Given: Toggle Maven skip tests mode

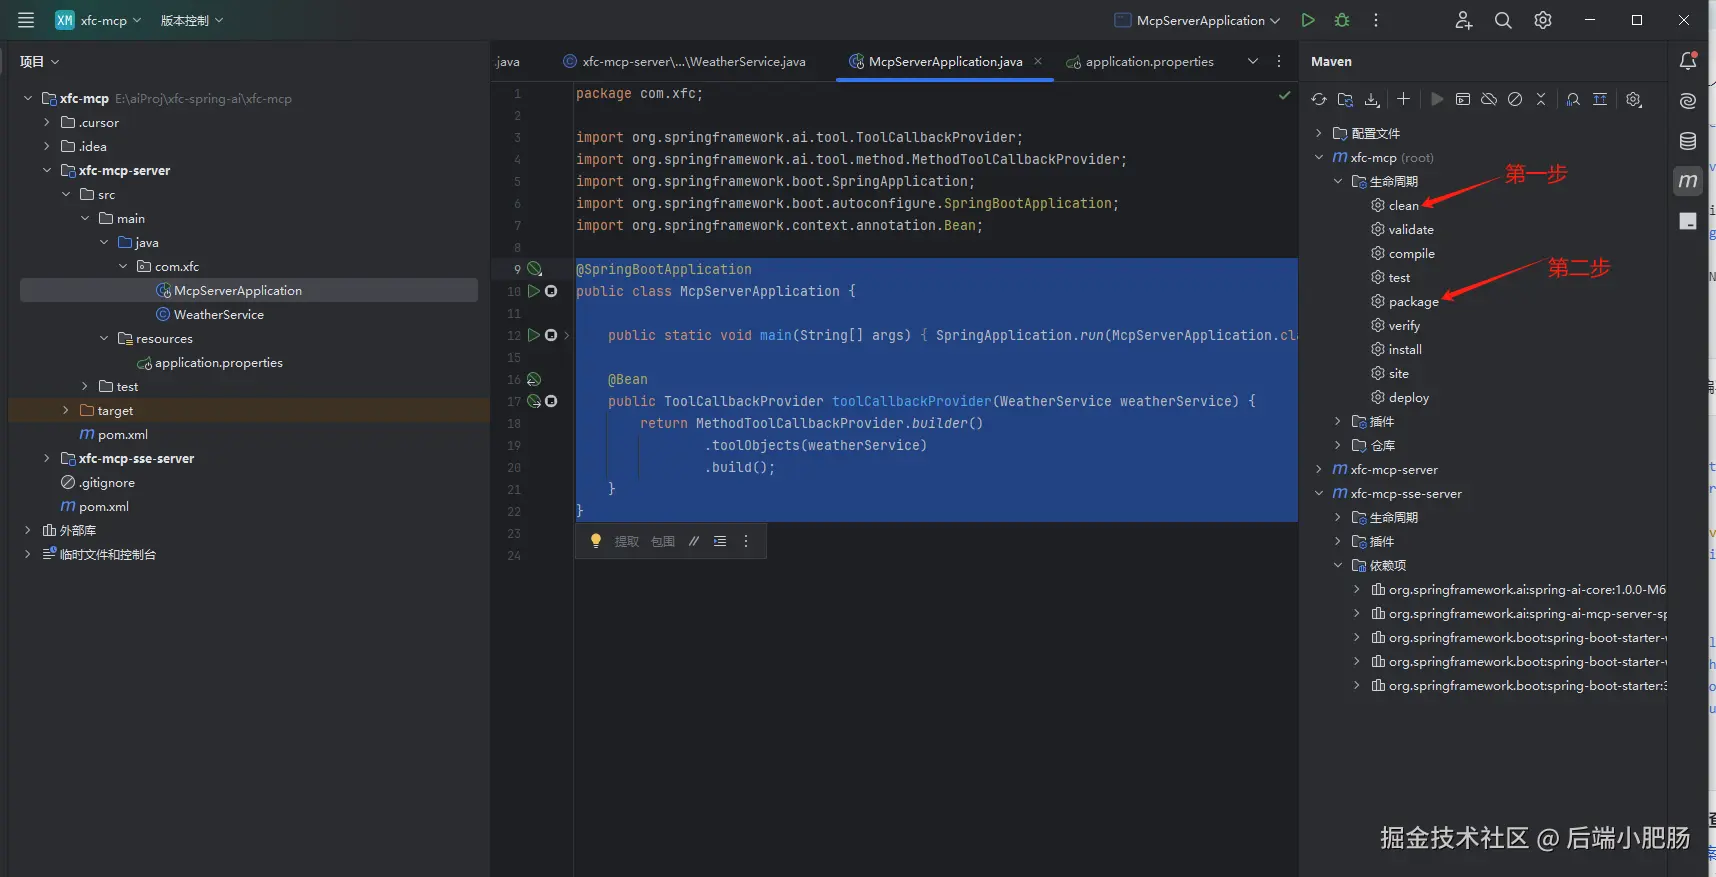Looking at the screenshot, I should [x=1515, y=99].
